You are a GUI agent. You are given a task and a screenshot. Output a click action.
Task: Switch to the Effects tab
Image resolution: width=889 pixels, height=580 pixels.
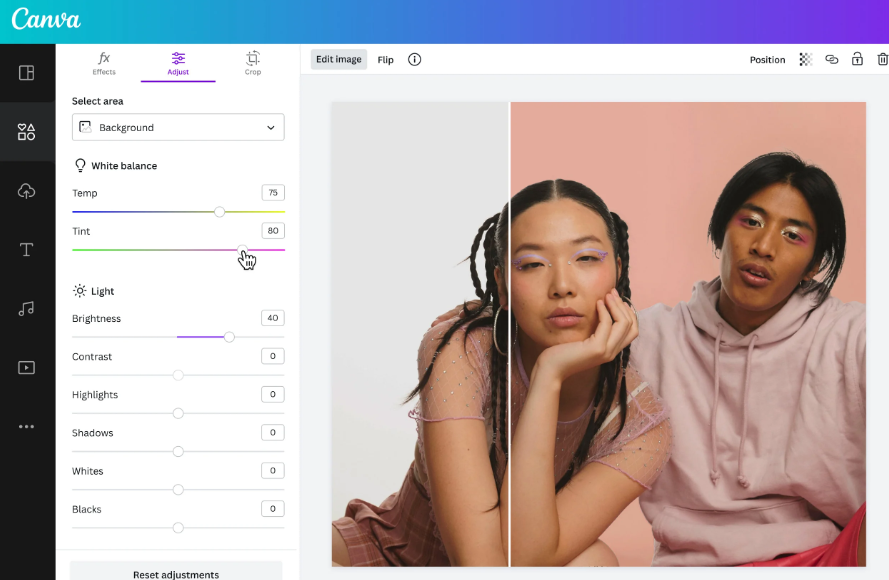[x=103, y=64]
